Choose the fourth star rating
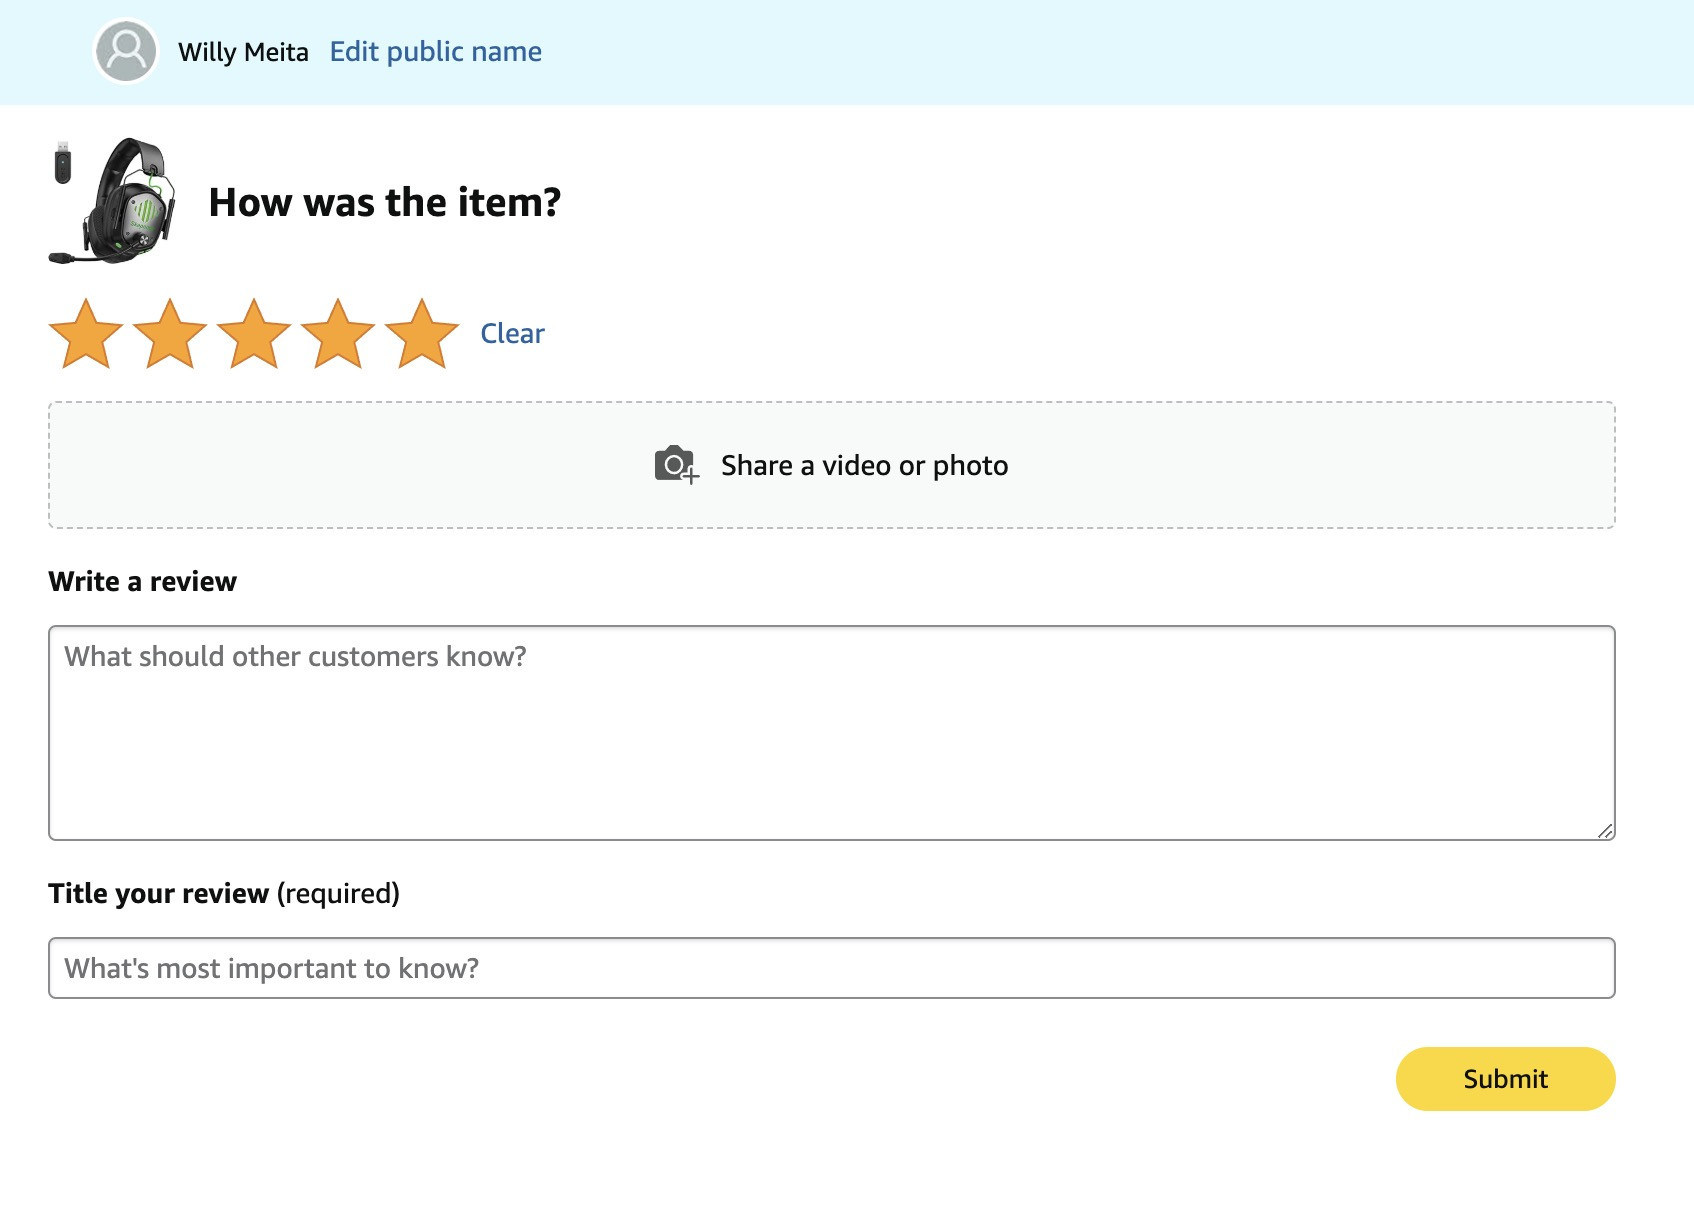The height and width of the screenshot is (1214, 1694). (x=338, y=334)
